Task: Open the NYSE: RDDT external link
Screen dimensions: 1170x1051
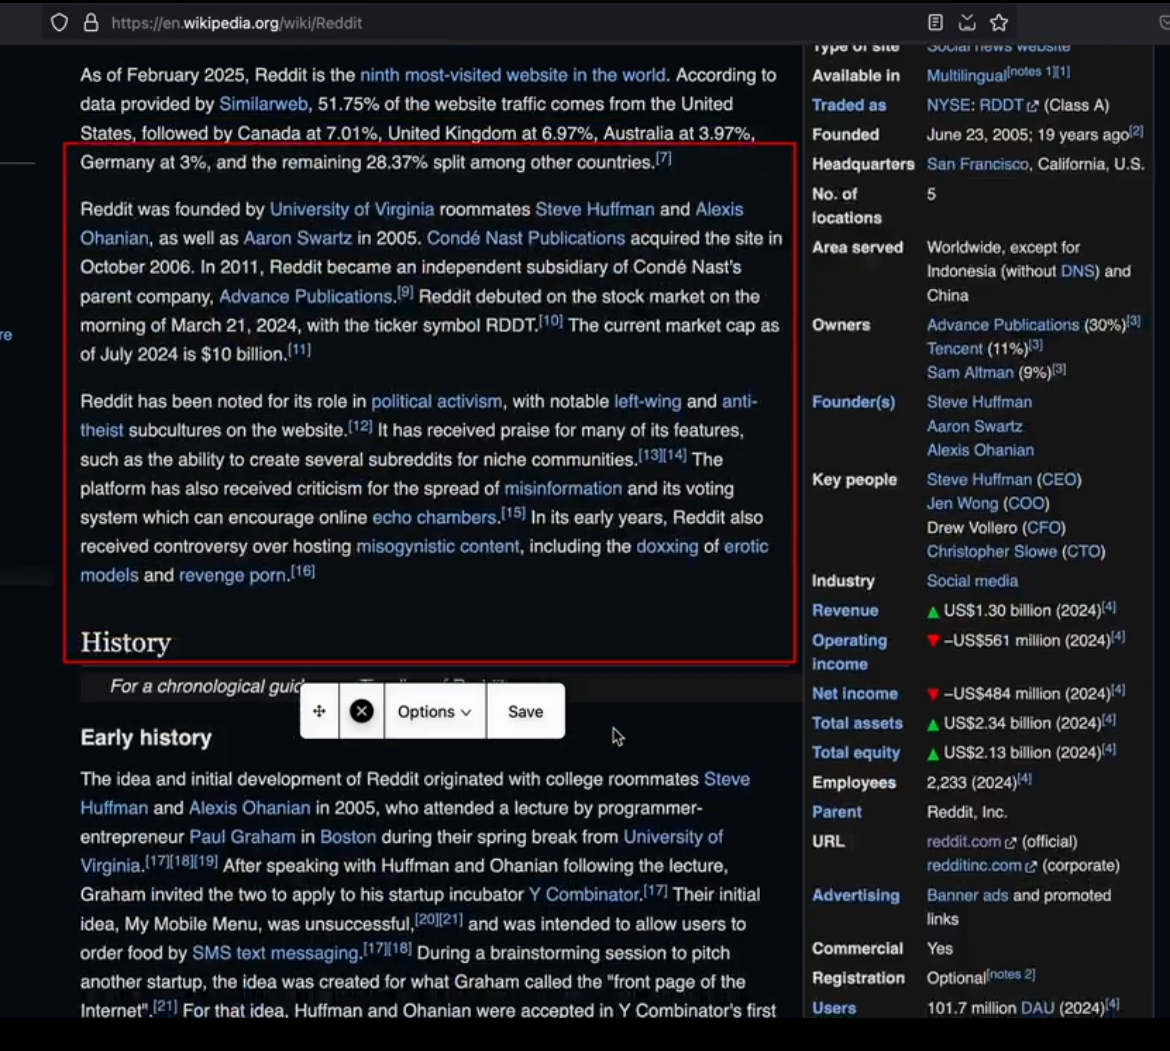Action: pyautogui.click(x=982, y=105)
